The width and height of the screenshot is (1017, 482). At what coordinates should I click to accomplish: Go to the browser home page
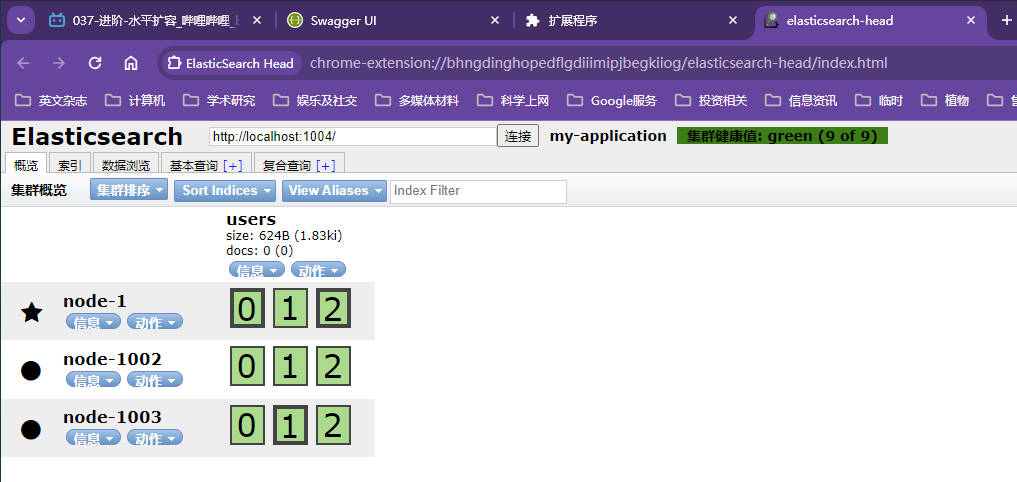(x=131, y=63)
